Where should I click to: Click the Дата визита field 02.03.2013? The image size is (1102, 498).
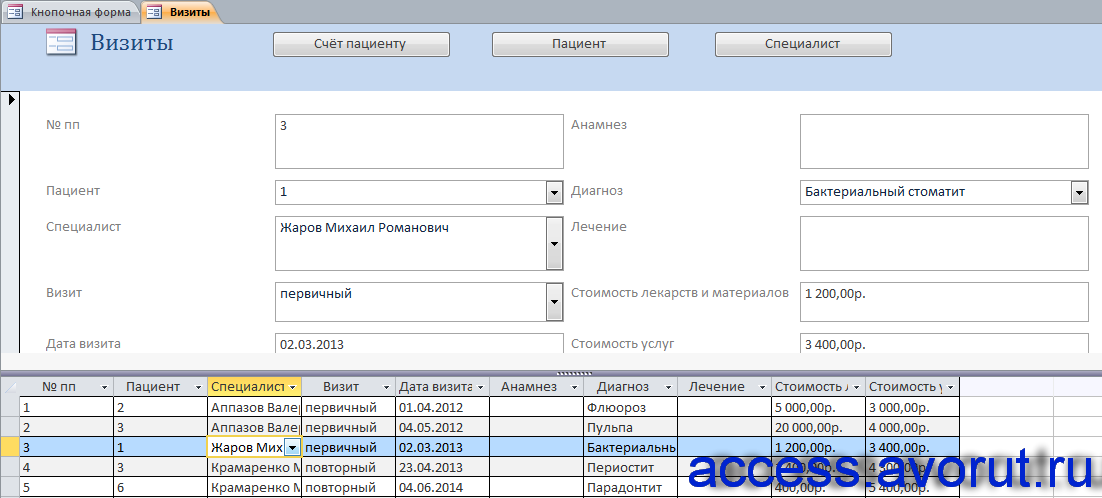[x=419, y=343]
